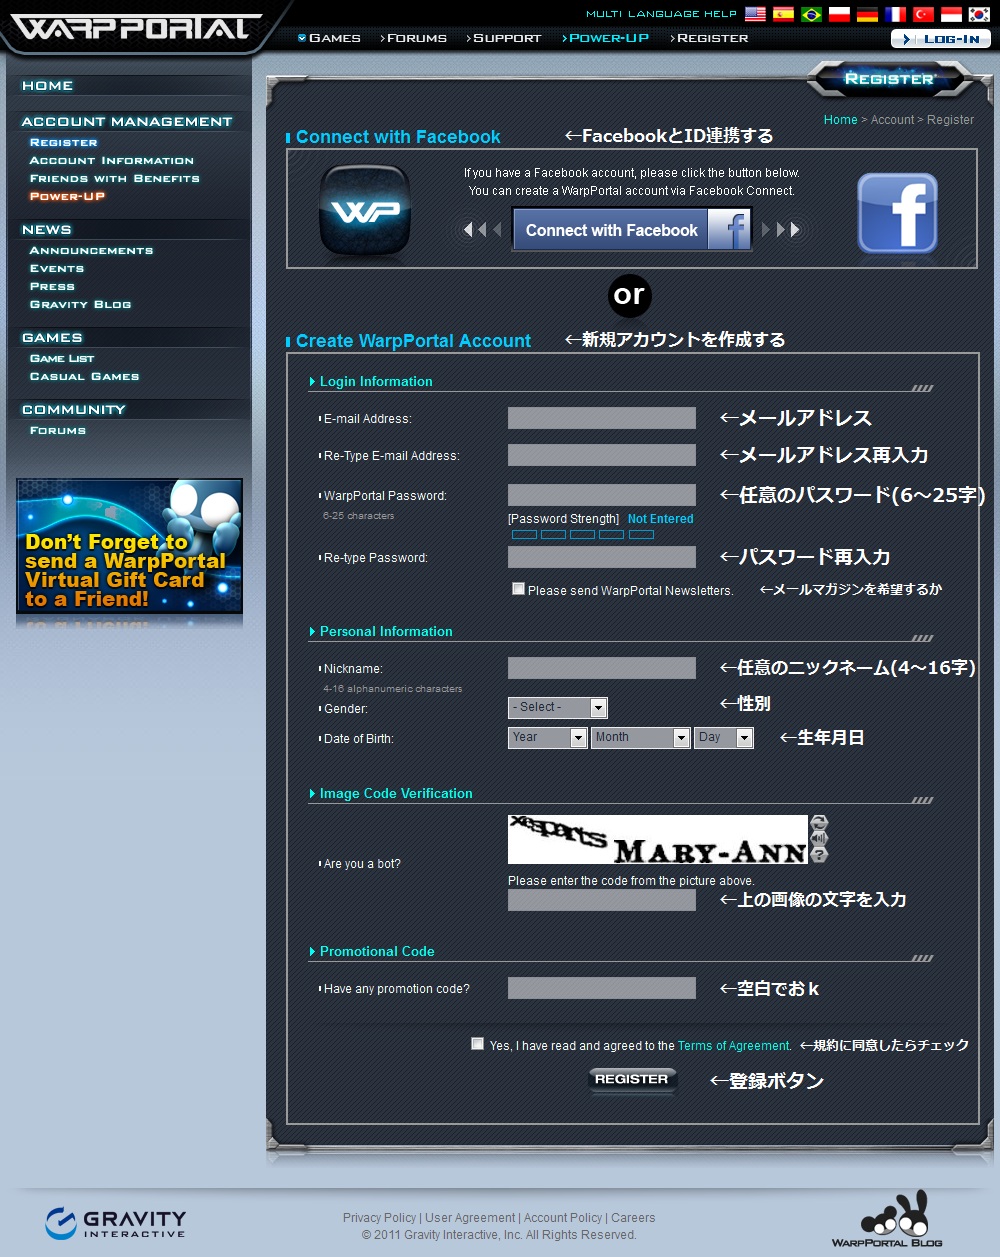
Task: Click the WarpPortal WP app icon
Action: point(365,210)
